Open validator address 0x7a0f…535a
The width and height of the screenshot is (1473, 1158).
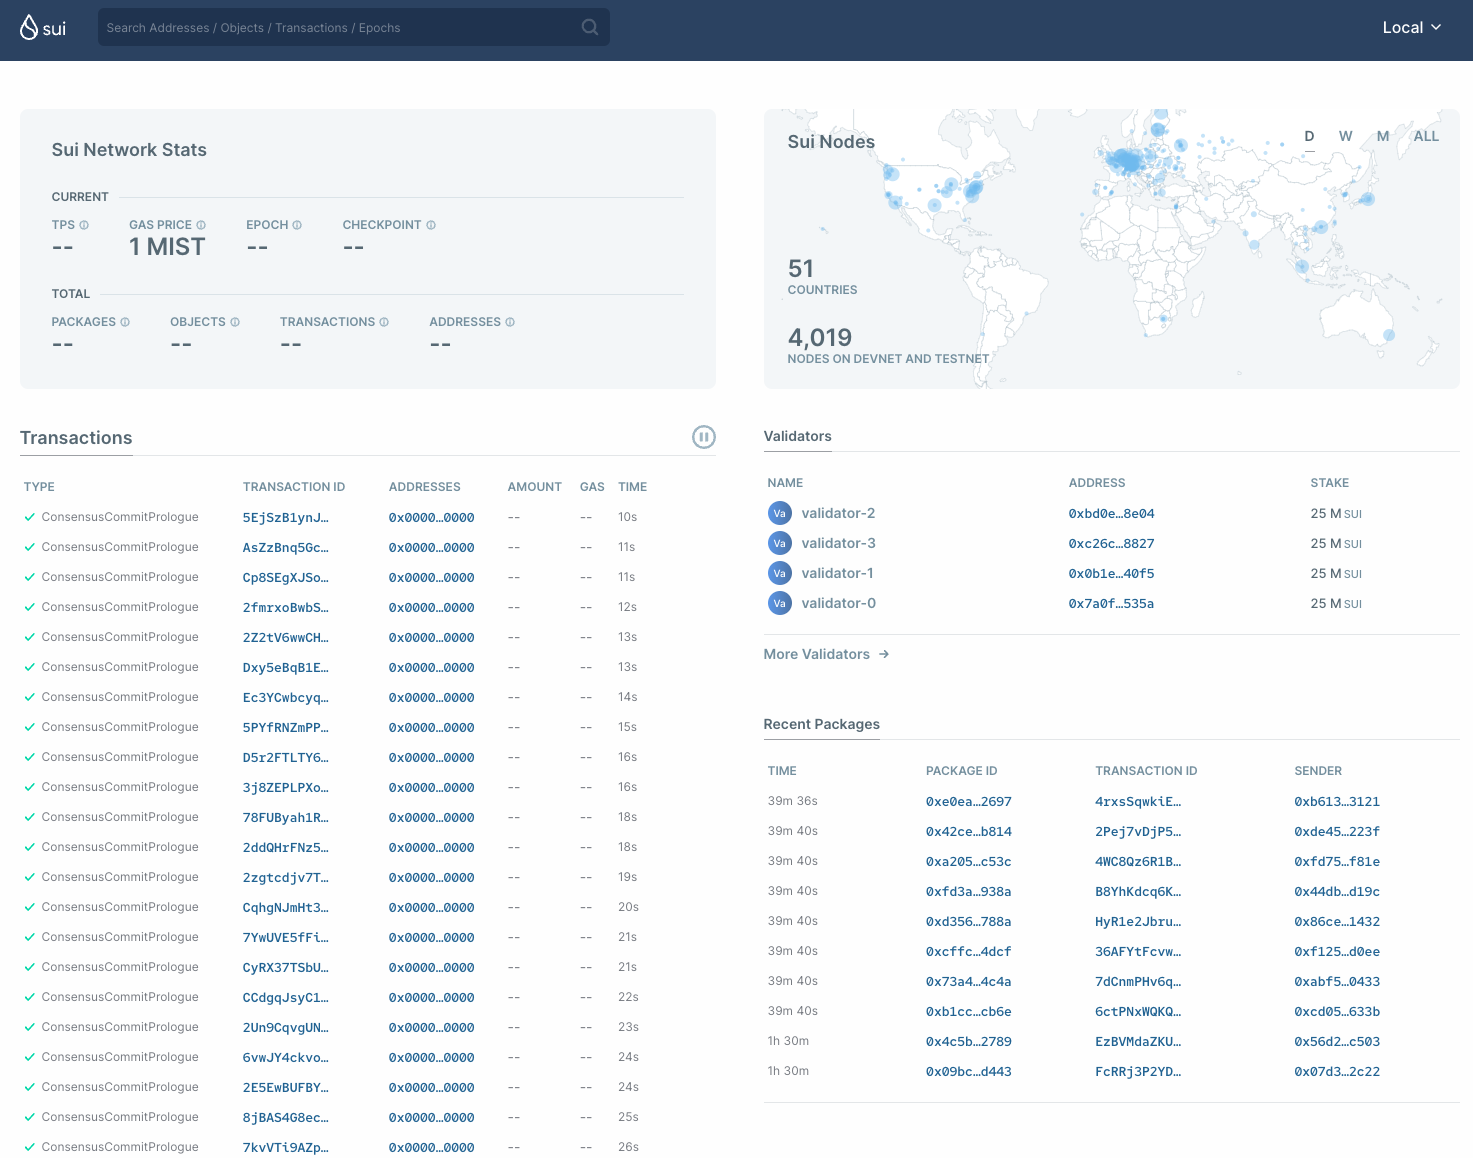pyautogui.click(x=1111, y=603)
